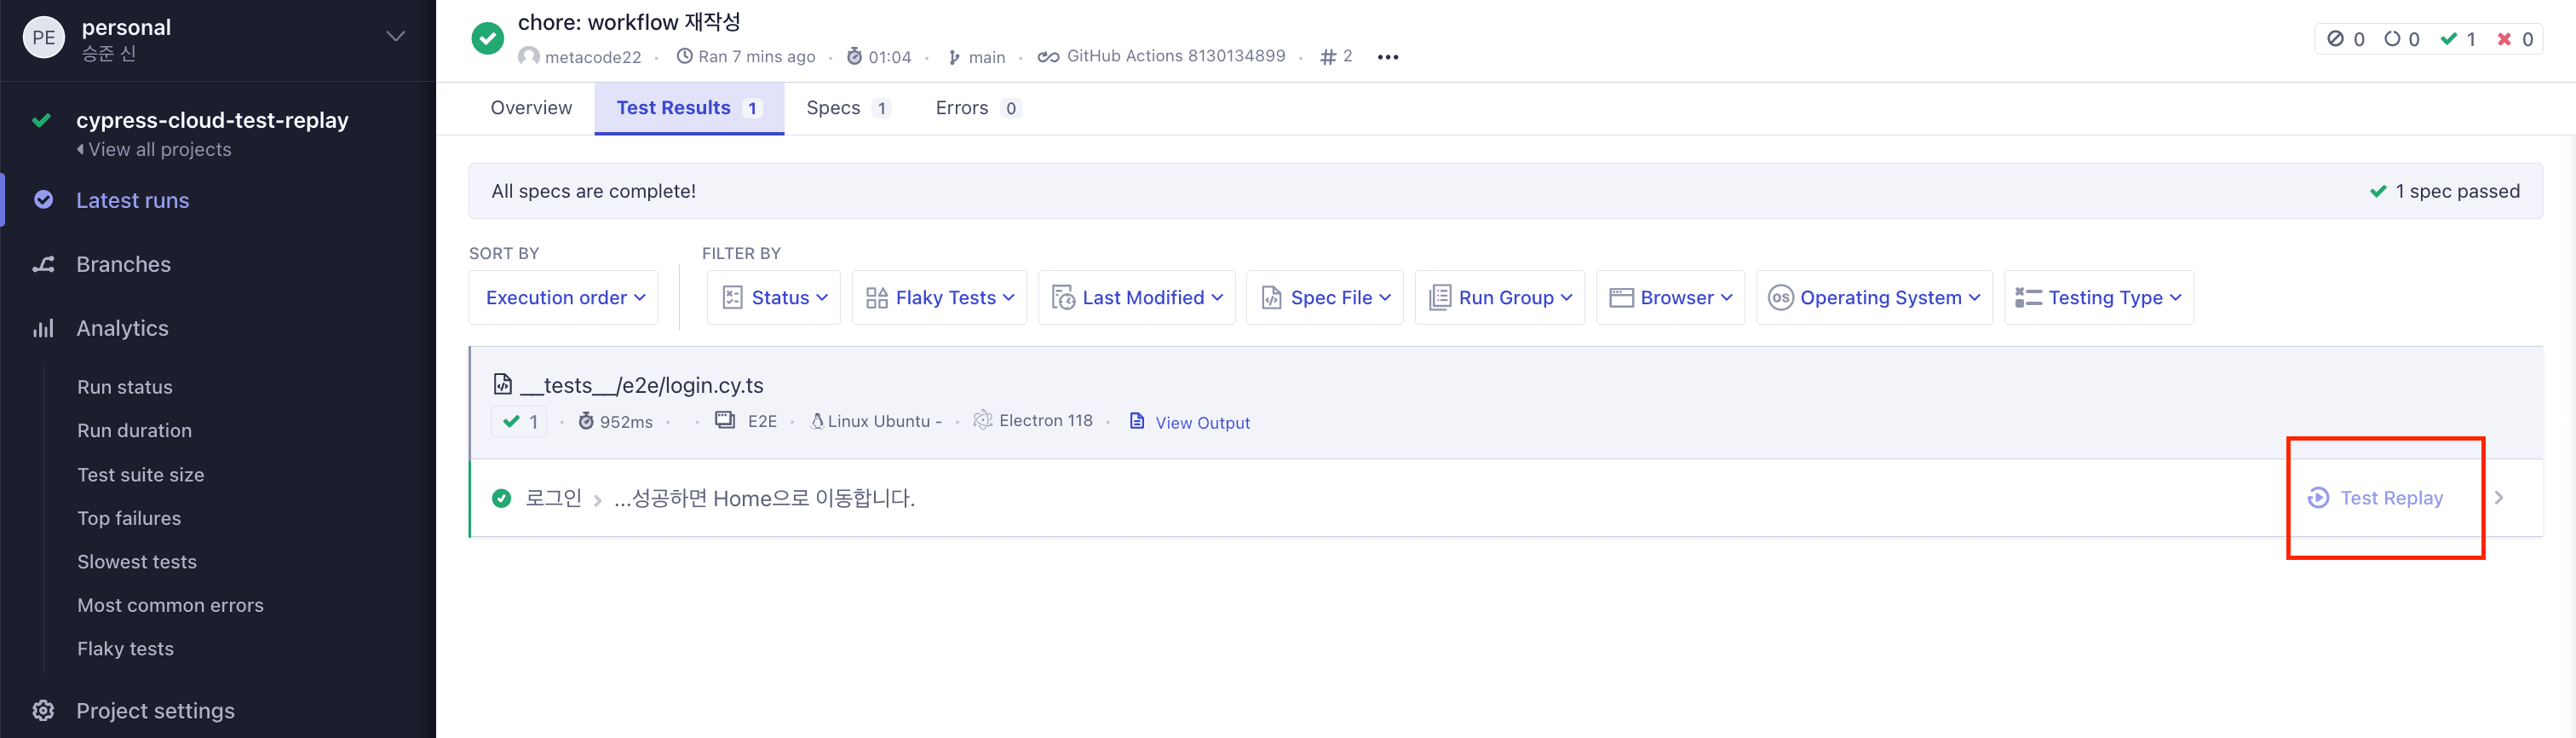
Task: Open the Branches section
Action: pos(124,264)
